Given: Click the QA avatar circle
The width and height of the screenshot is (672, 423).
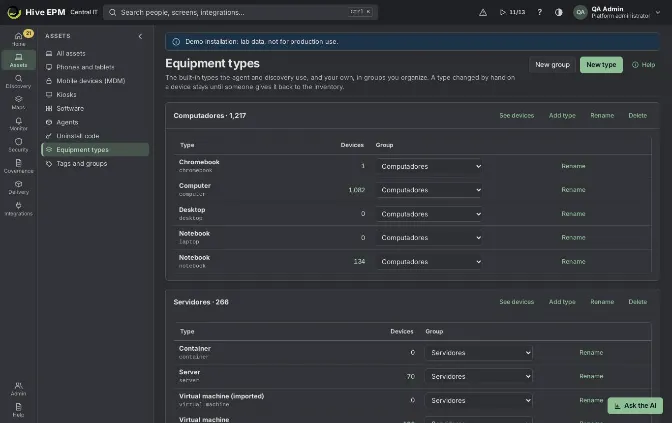Looking at the screenshot, I should point(580,12).
